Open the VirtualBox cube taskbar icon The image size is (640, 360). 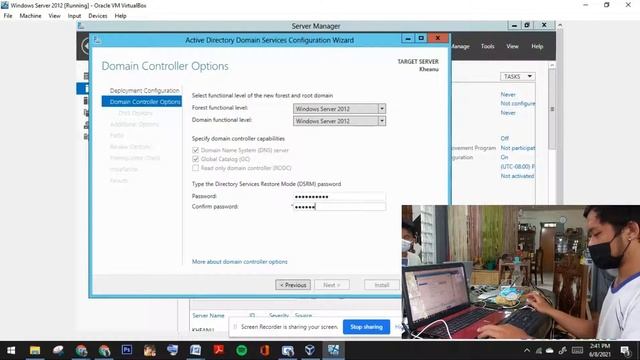(x=310, y=350)
